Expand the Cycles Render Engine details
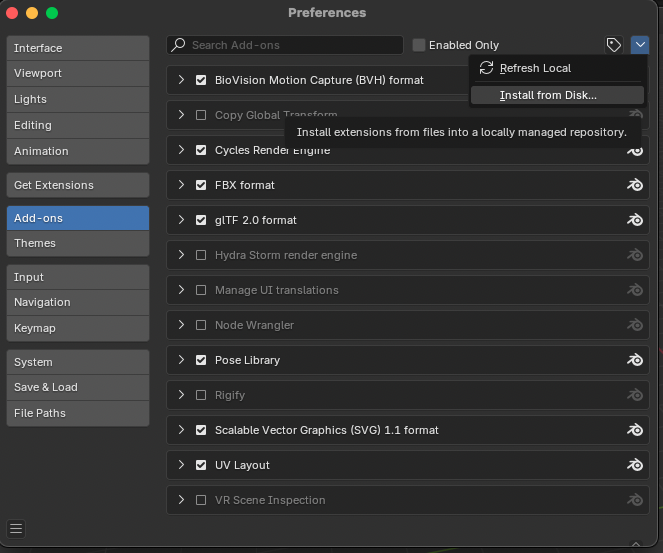 181,150
